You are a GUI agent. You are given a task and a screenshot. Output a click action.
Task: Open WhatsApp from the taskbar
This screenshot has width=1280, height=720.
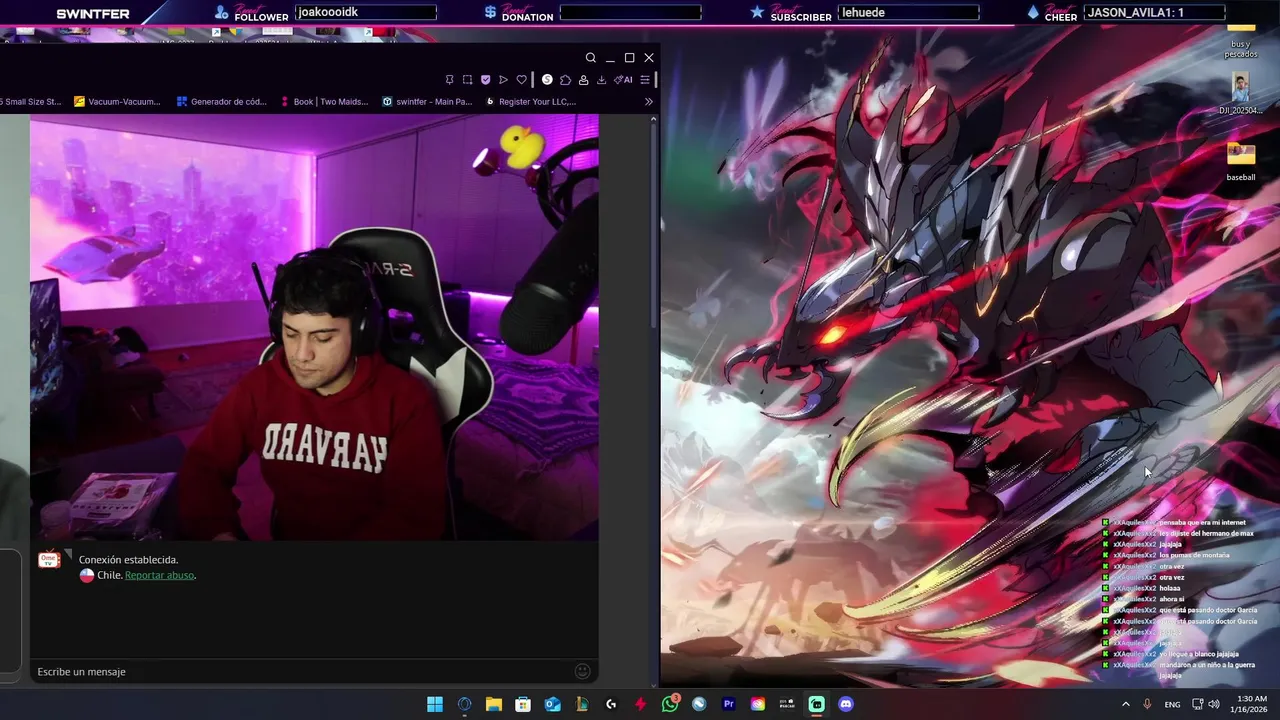670,704
